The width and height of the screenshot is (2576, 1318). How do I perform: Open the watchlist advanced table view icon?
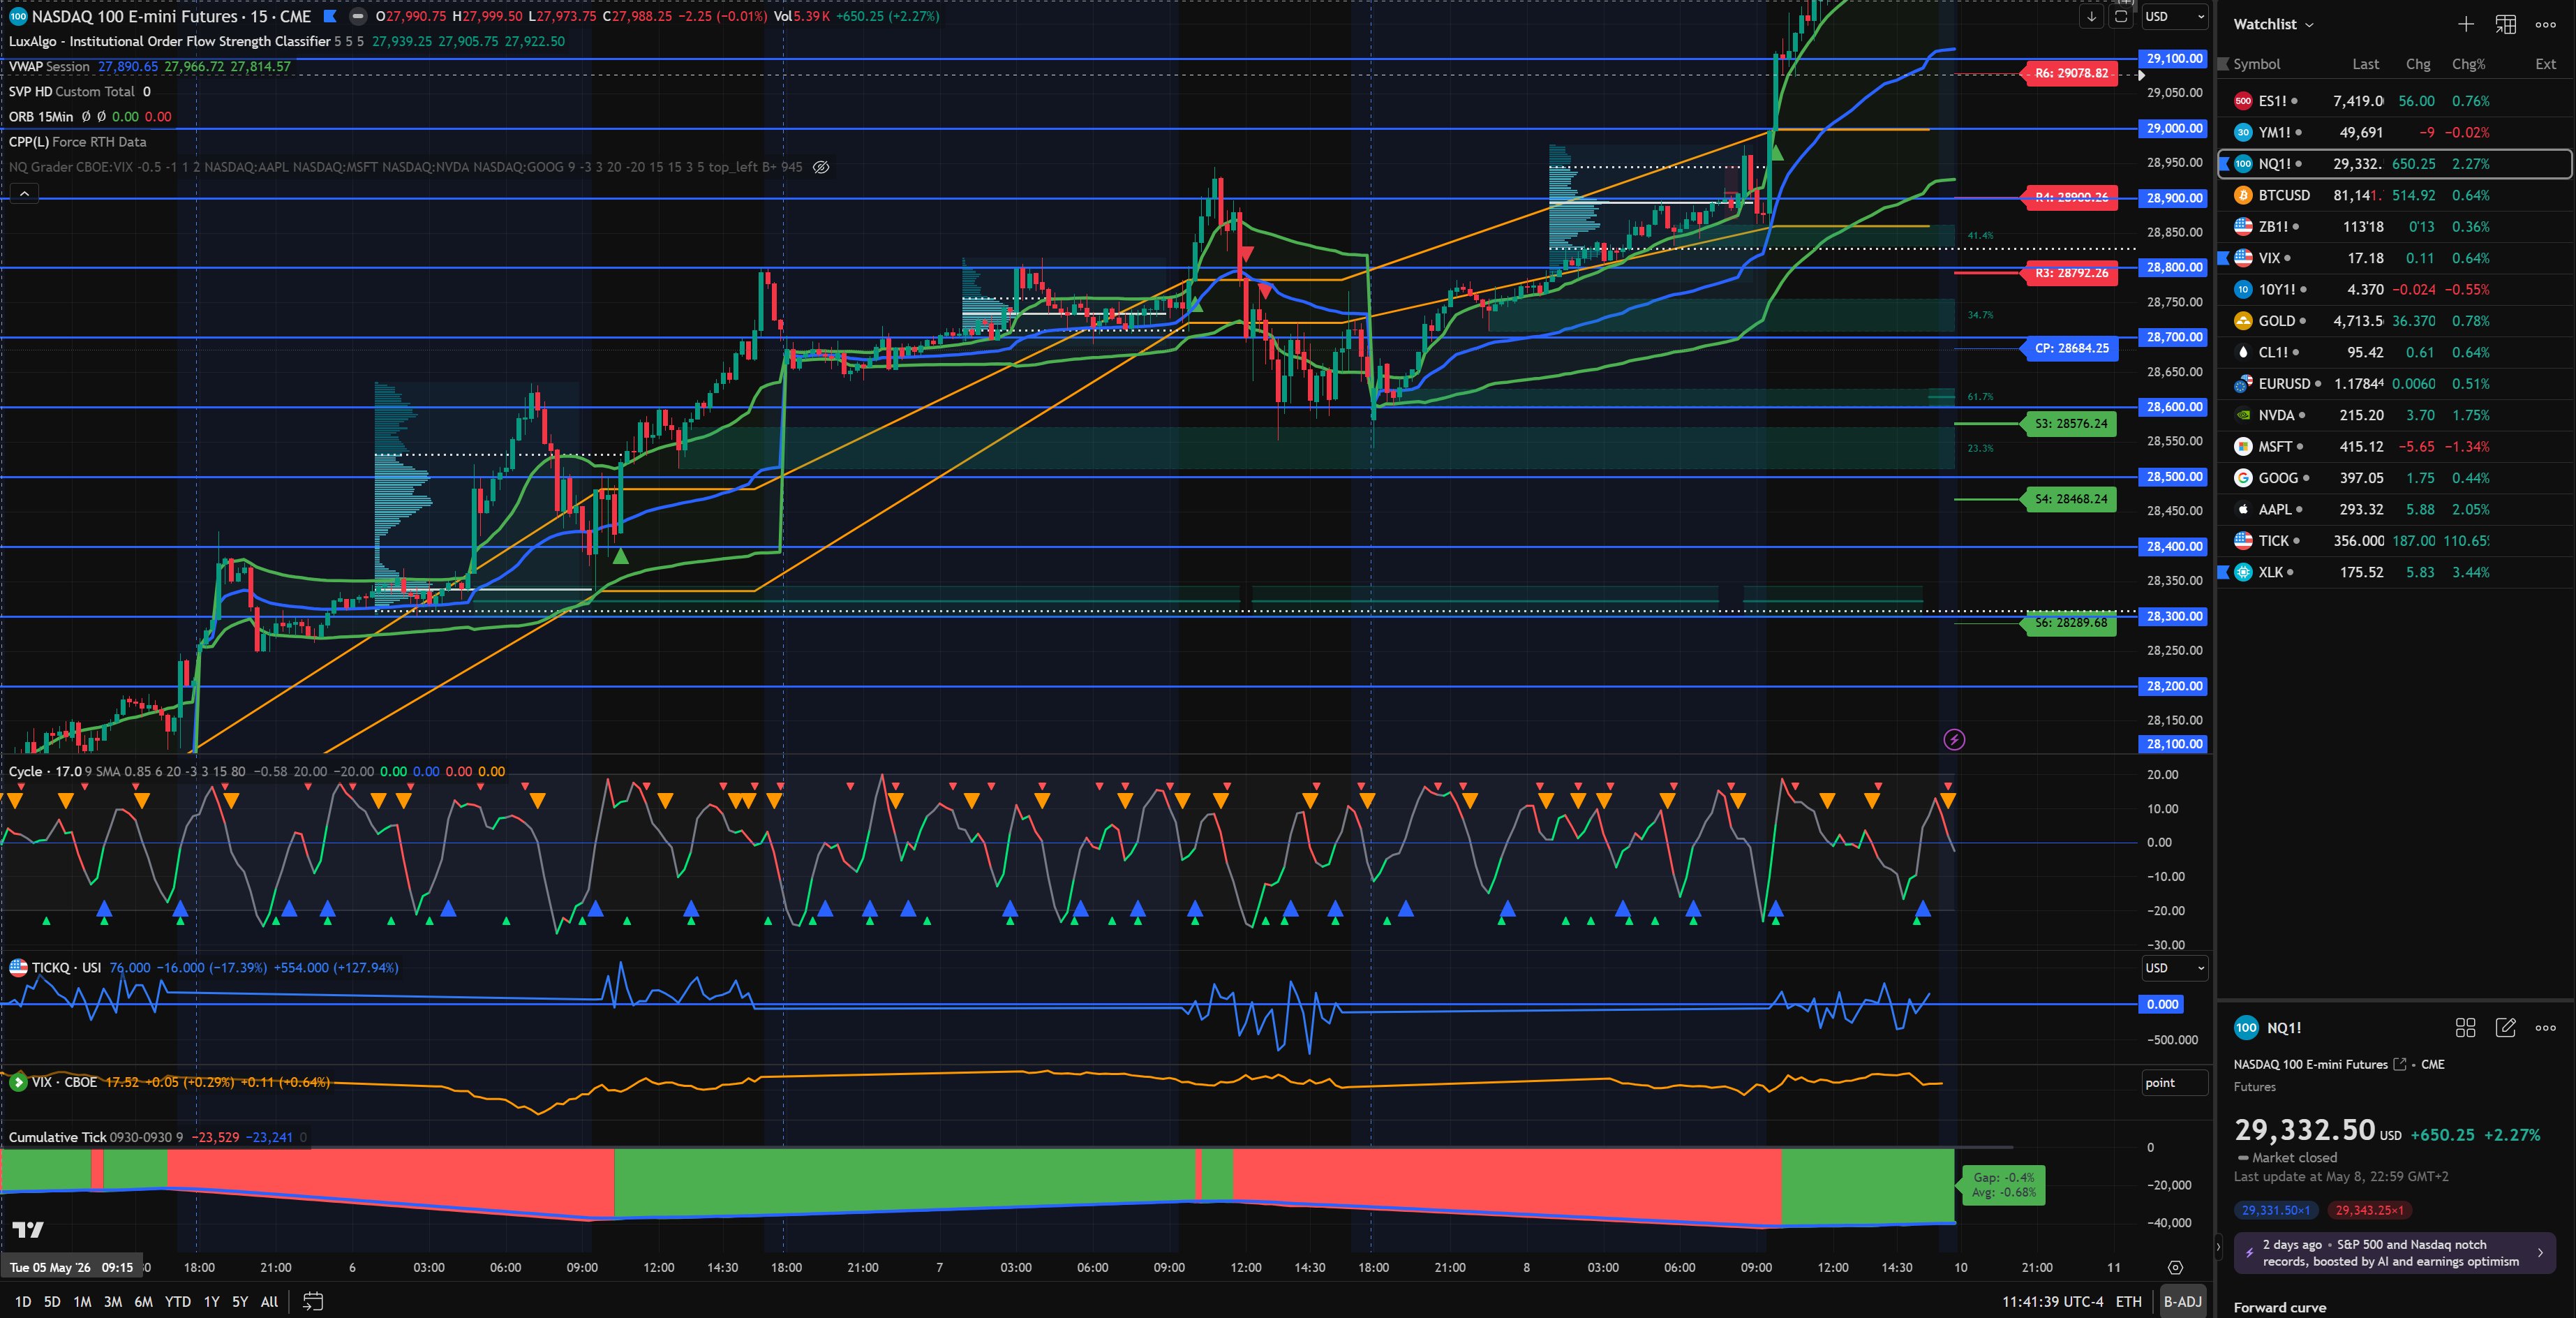[2505, 24]
